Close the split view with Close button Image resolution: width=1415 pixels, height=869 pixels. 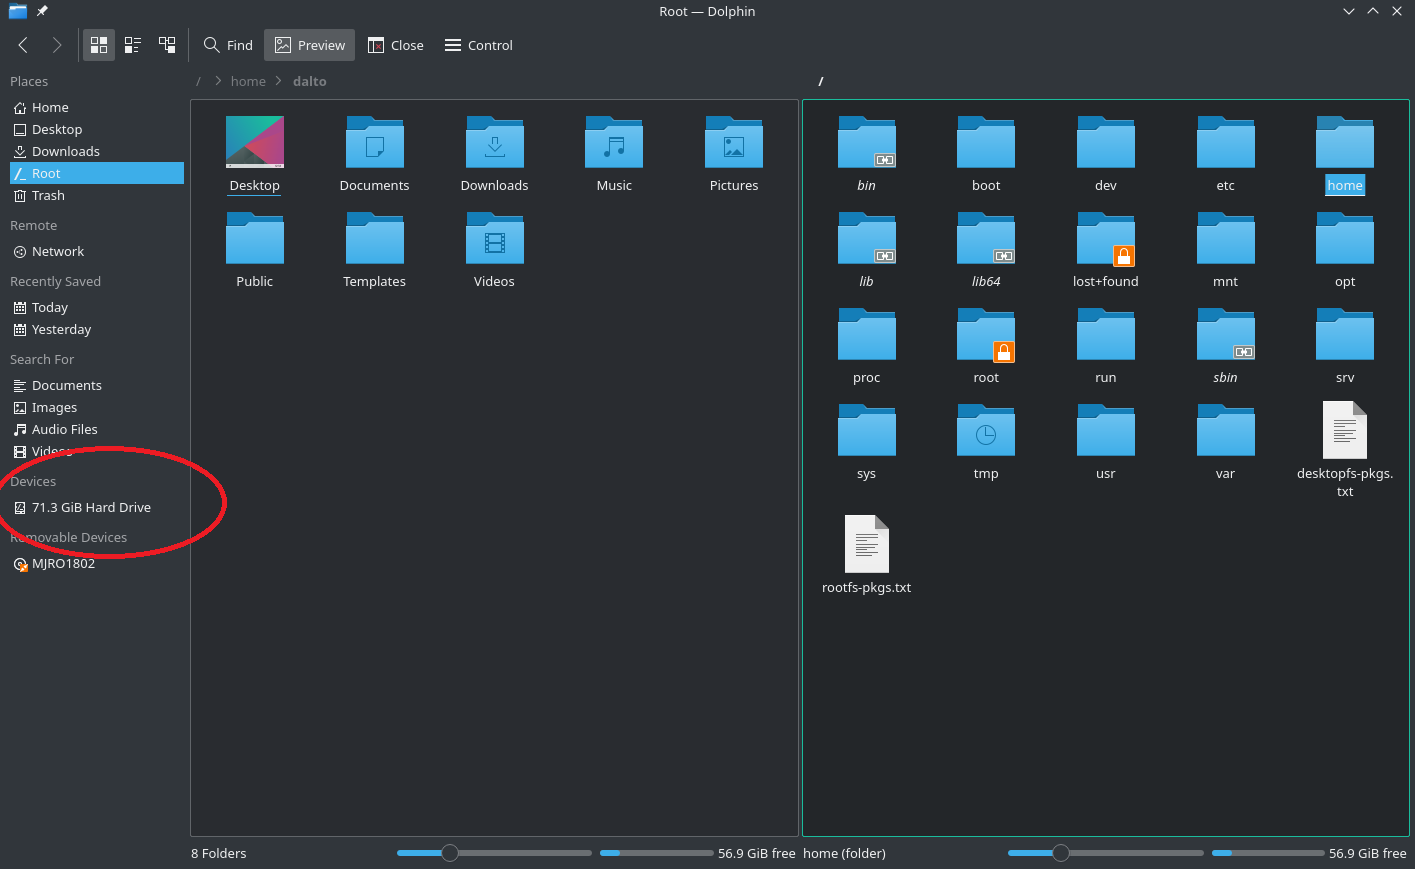(396, 45)
